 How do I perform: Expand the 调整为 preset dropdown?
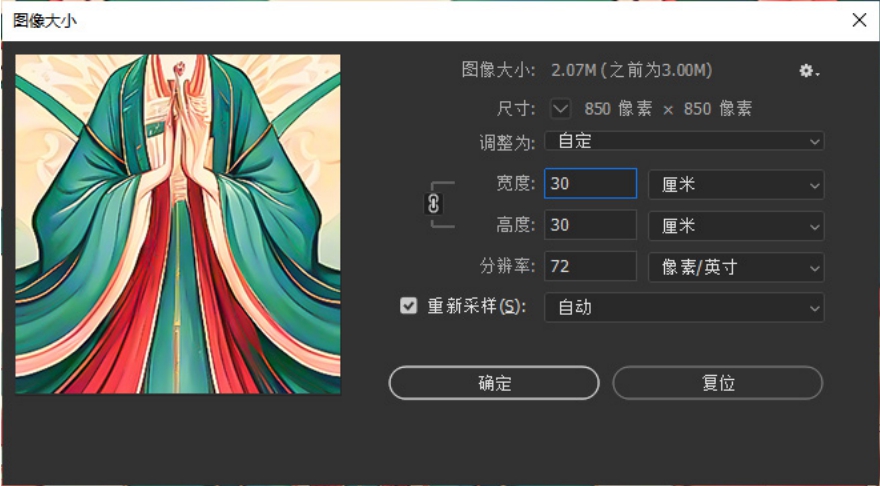pos(684,141)
